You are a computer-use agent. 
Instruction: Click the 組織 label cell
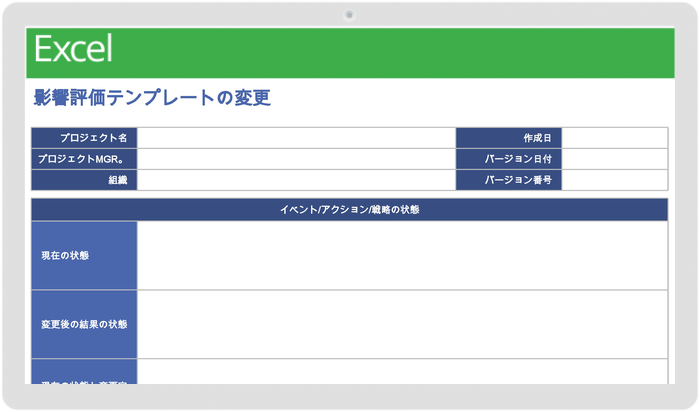point(84,180)
